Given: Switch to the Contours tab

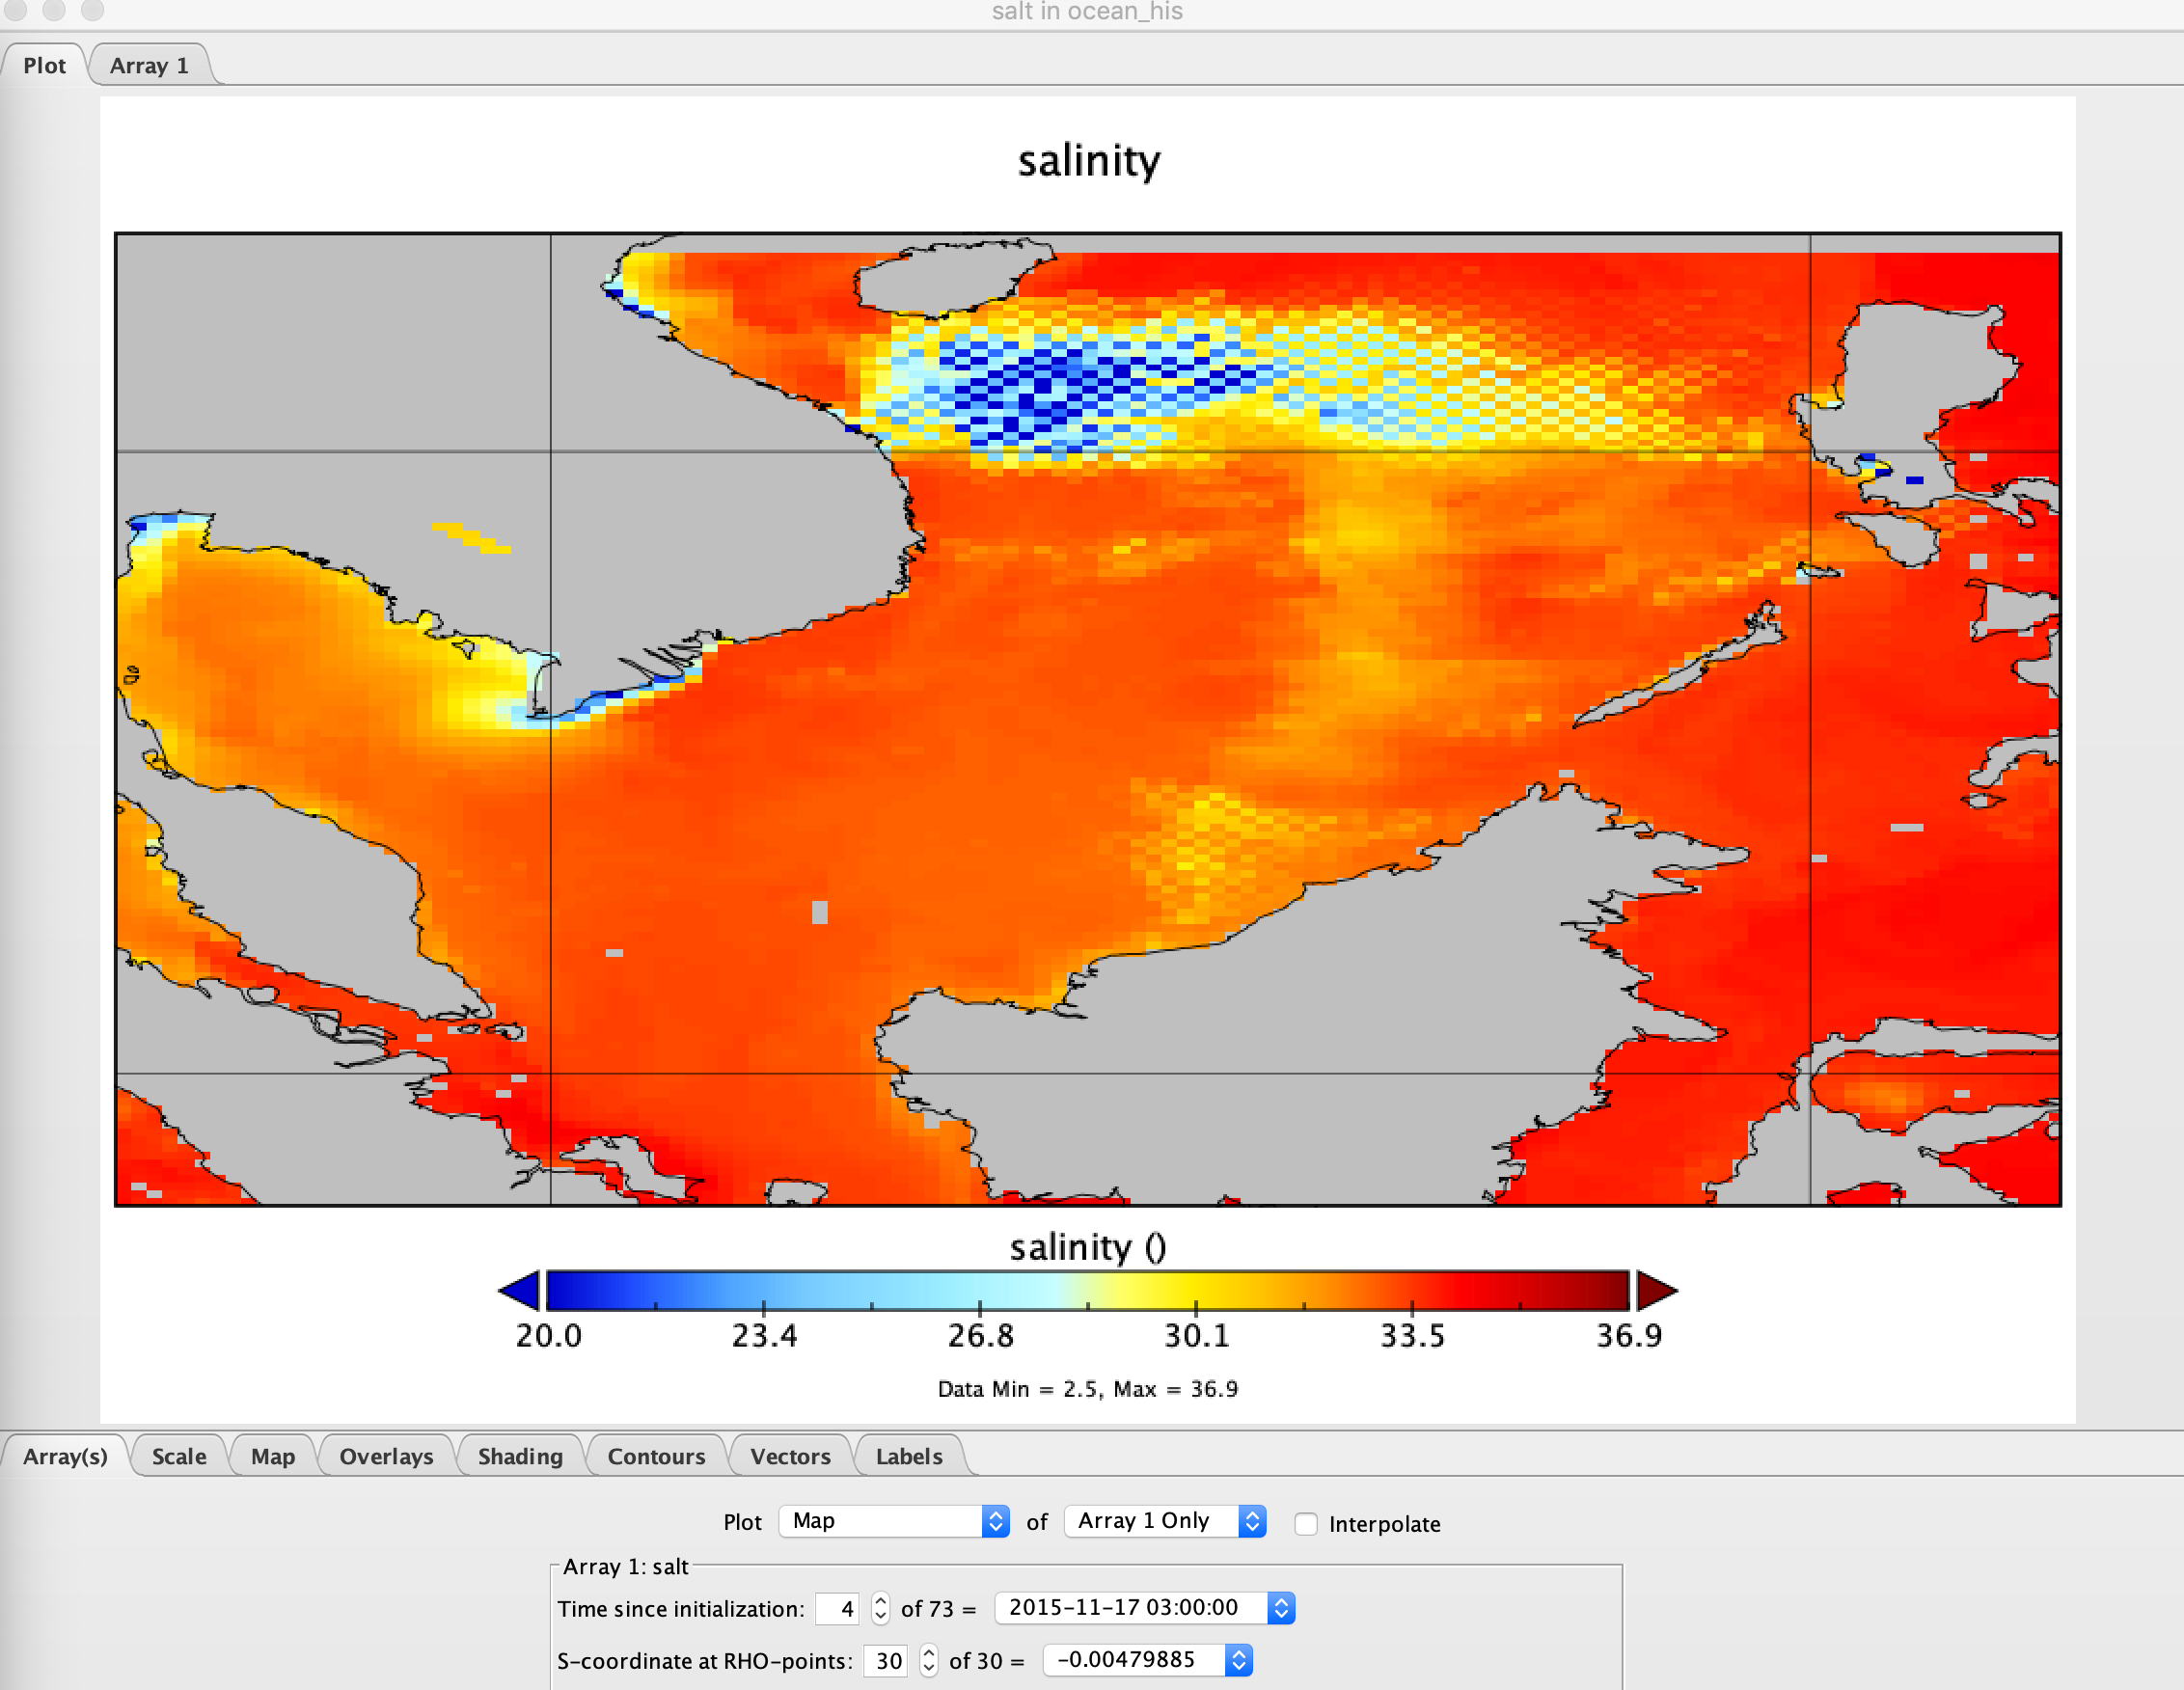Looking at the screenshot, I should tap(656, 1456).
